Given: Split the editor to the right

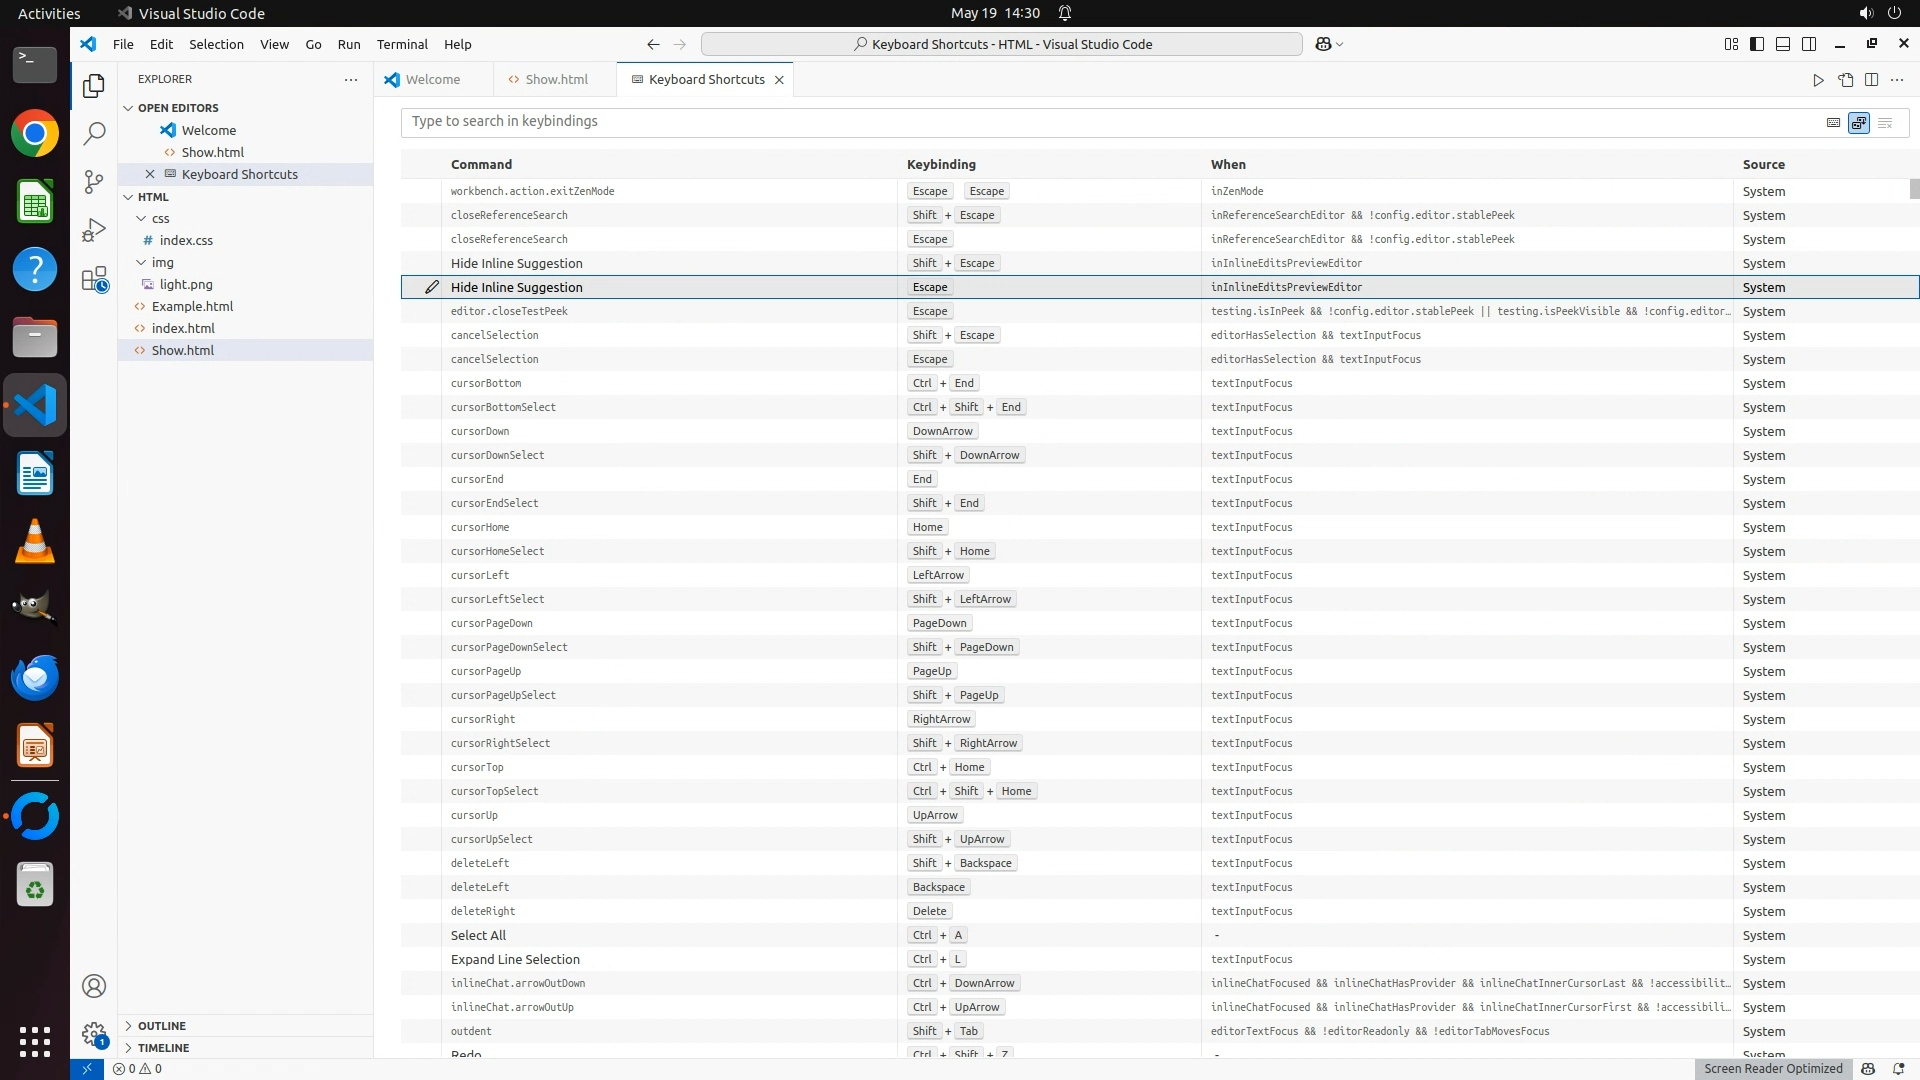Looking at the screenshot, I should click(x=1871, y=80).
